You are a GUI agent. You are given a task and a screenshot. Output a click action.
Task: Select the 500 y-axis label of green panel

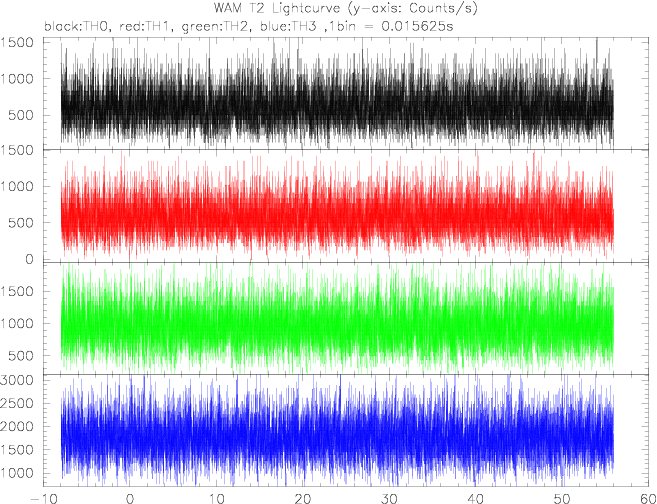coord(21,356)
